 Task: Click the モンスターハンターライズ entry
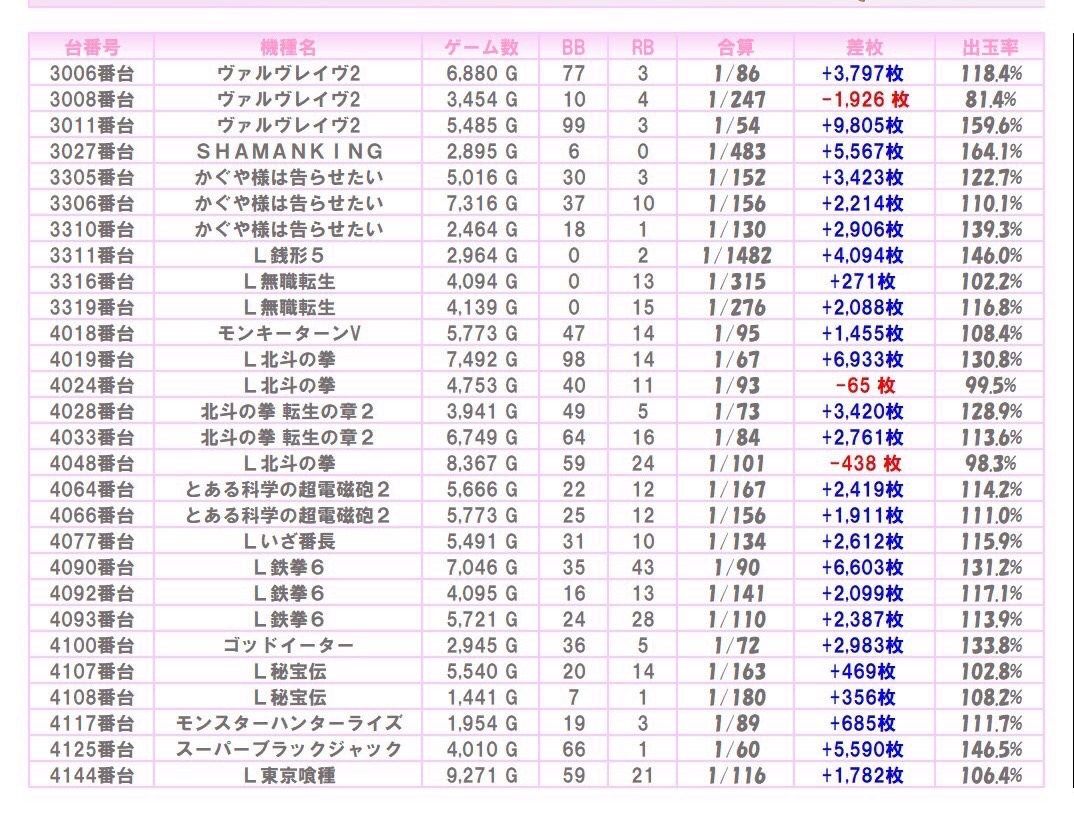point(288,723)
